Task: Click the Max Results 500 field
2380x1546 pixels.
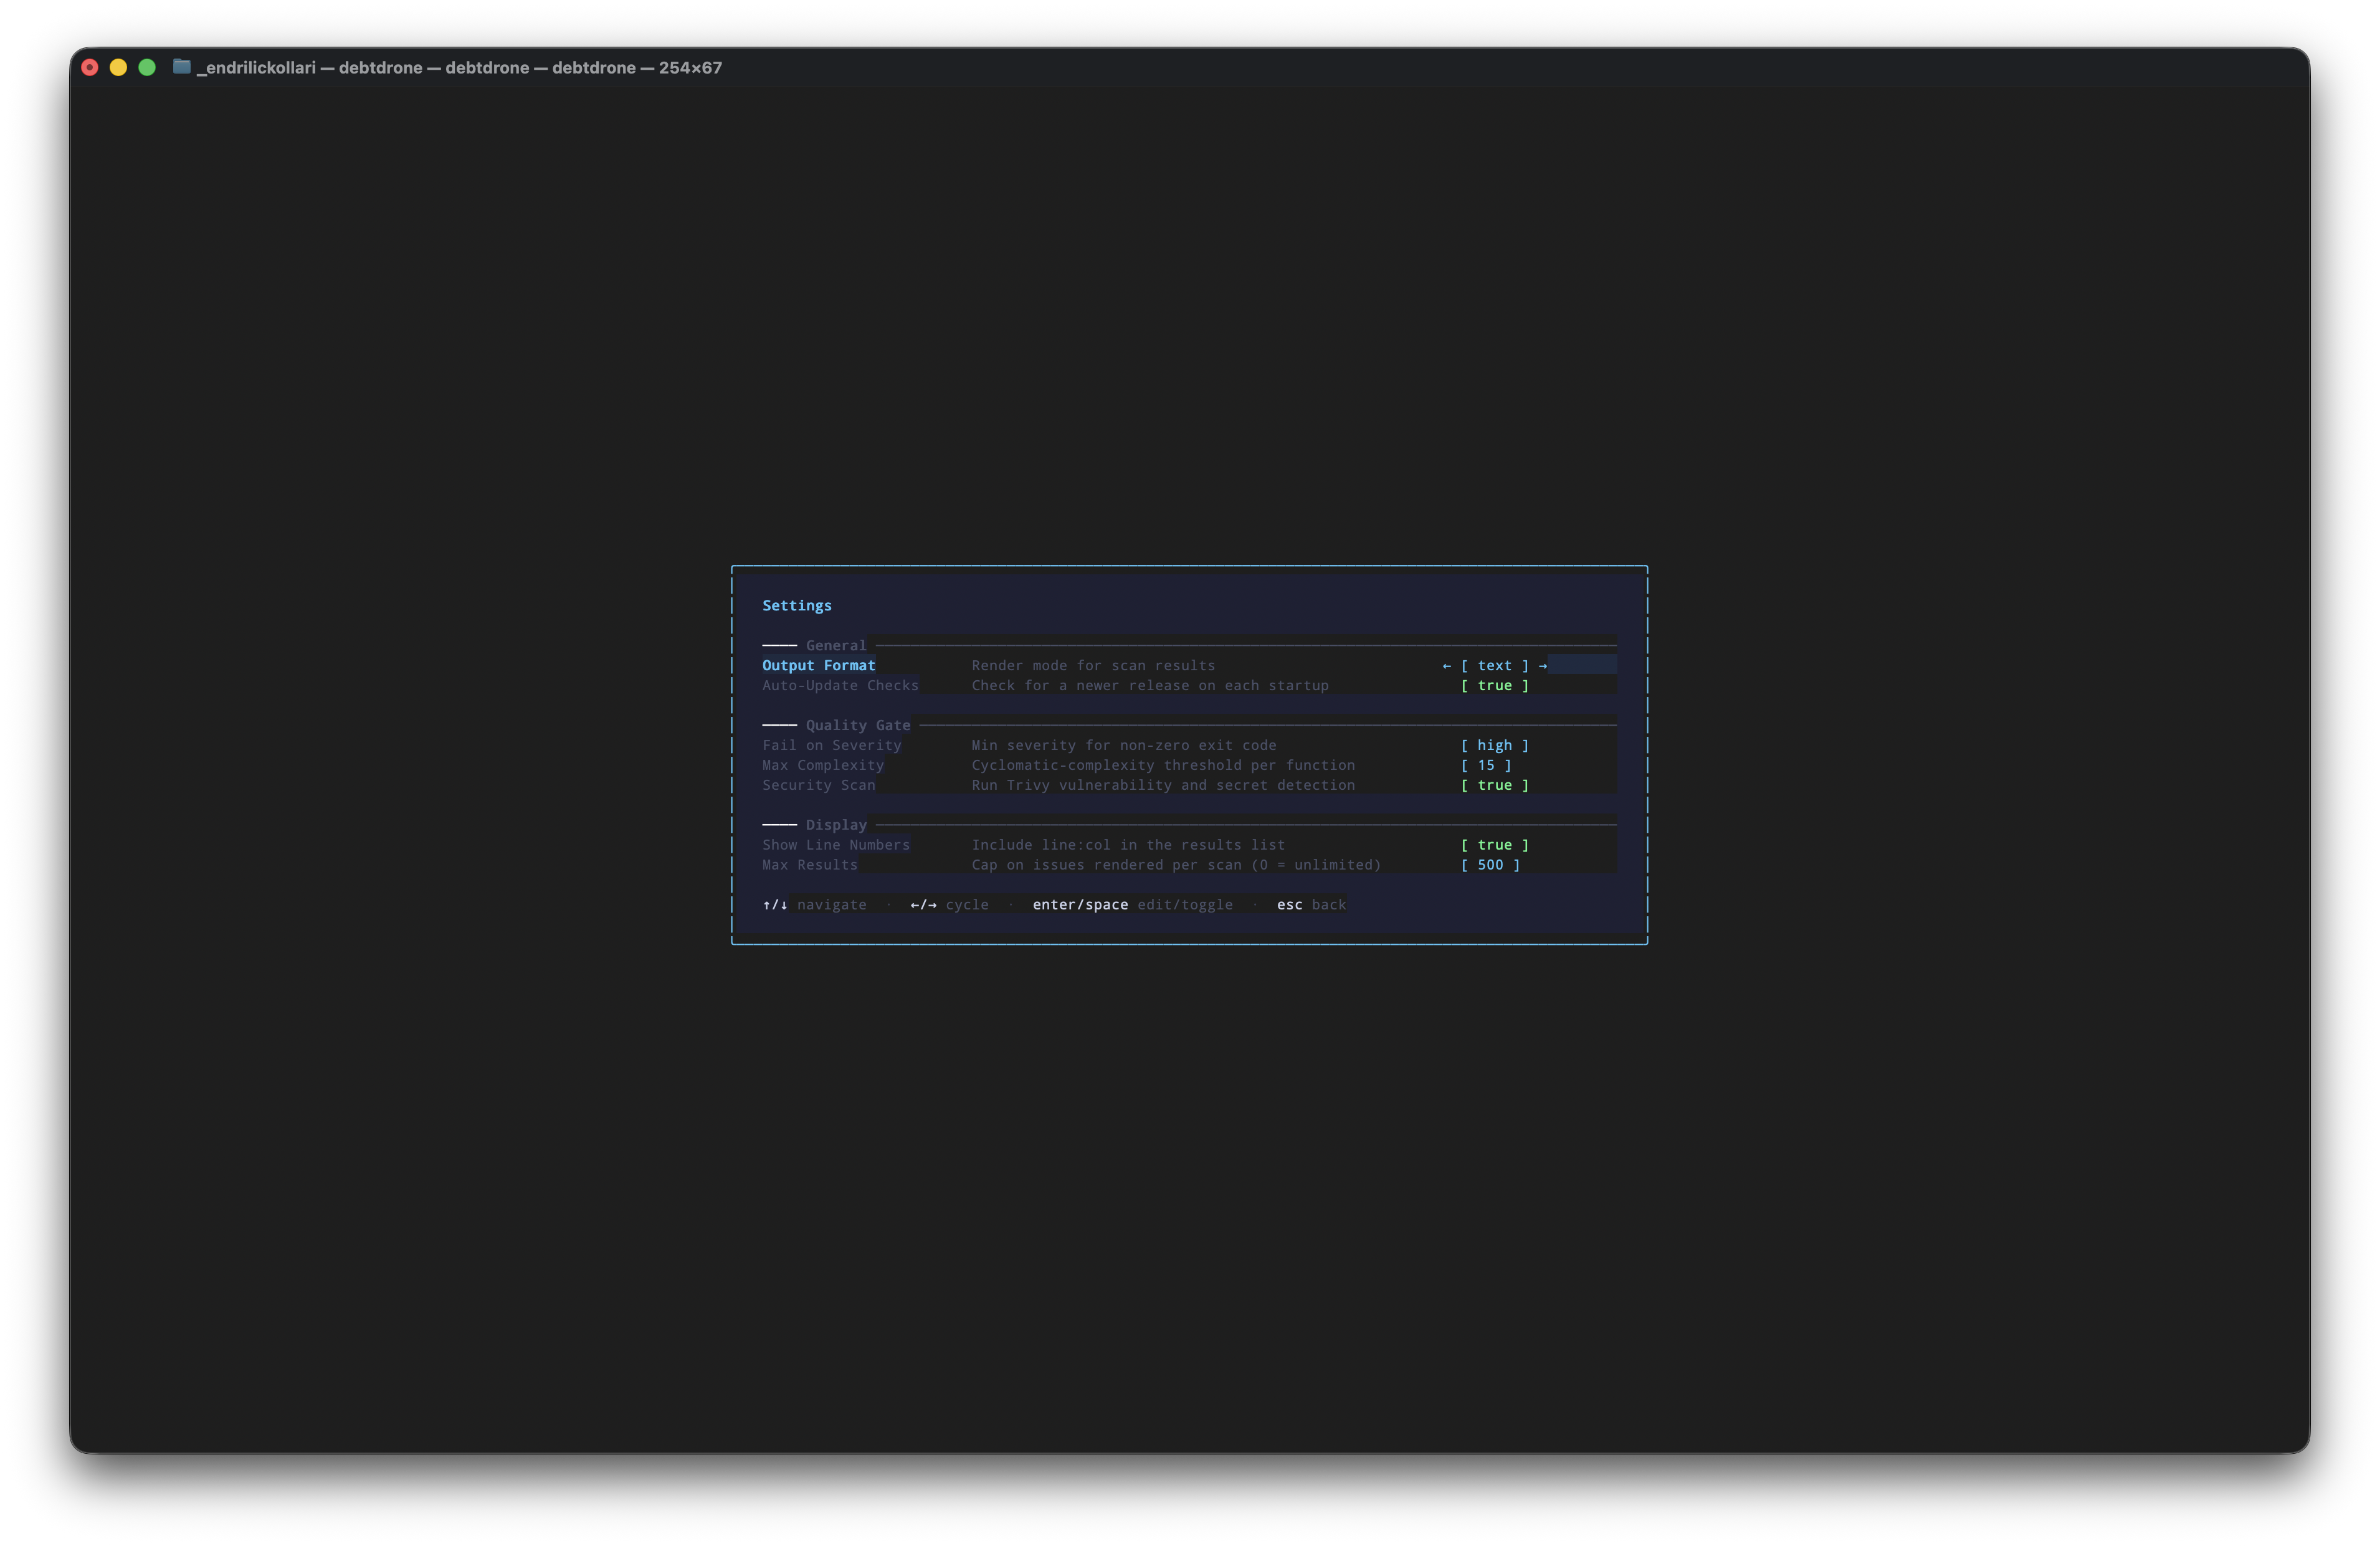Action: 1490,864
